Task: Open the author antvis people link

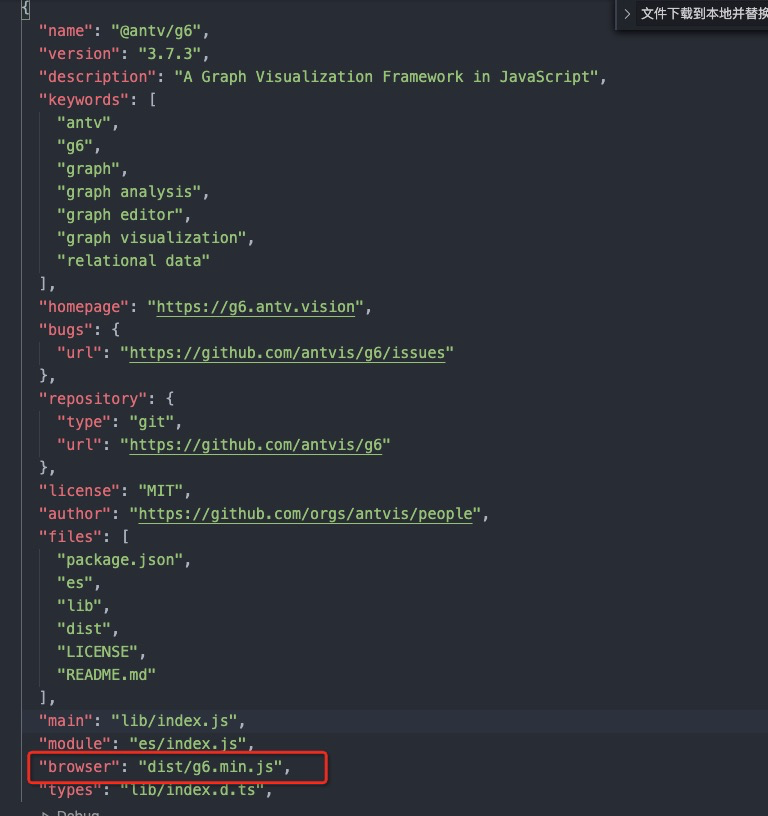Action: (x=305, y=514)
